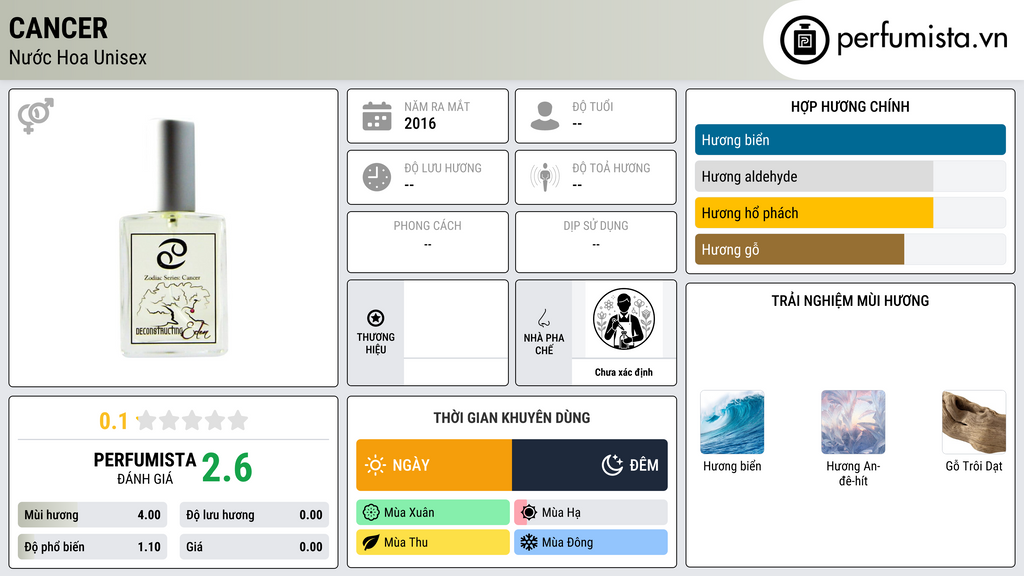Choose the Mùa Xuân season bar

pos(433,513)
